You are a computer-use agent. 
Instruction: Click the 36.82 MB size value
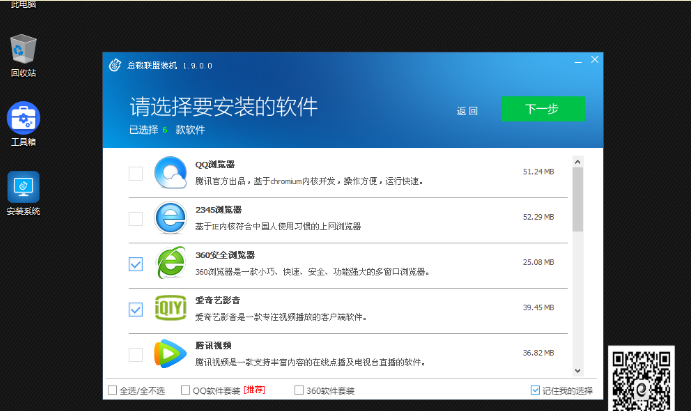[x=539, y=353]
